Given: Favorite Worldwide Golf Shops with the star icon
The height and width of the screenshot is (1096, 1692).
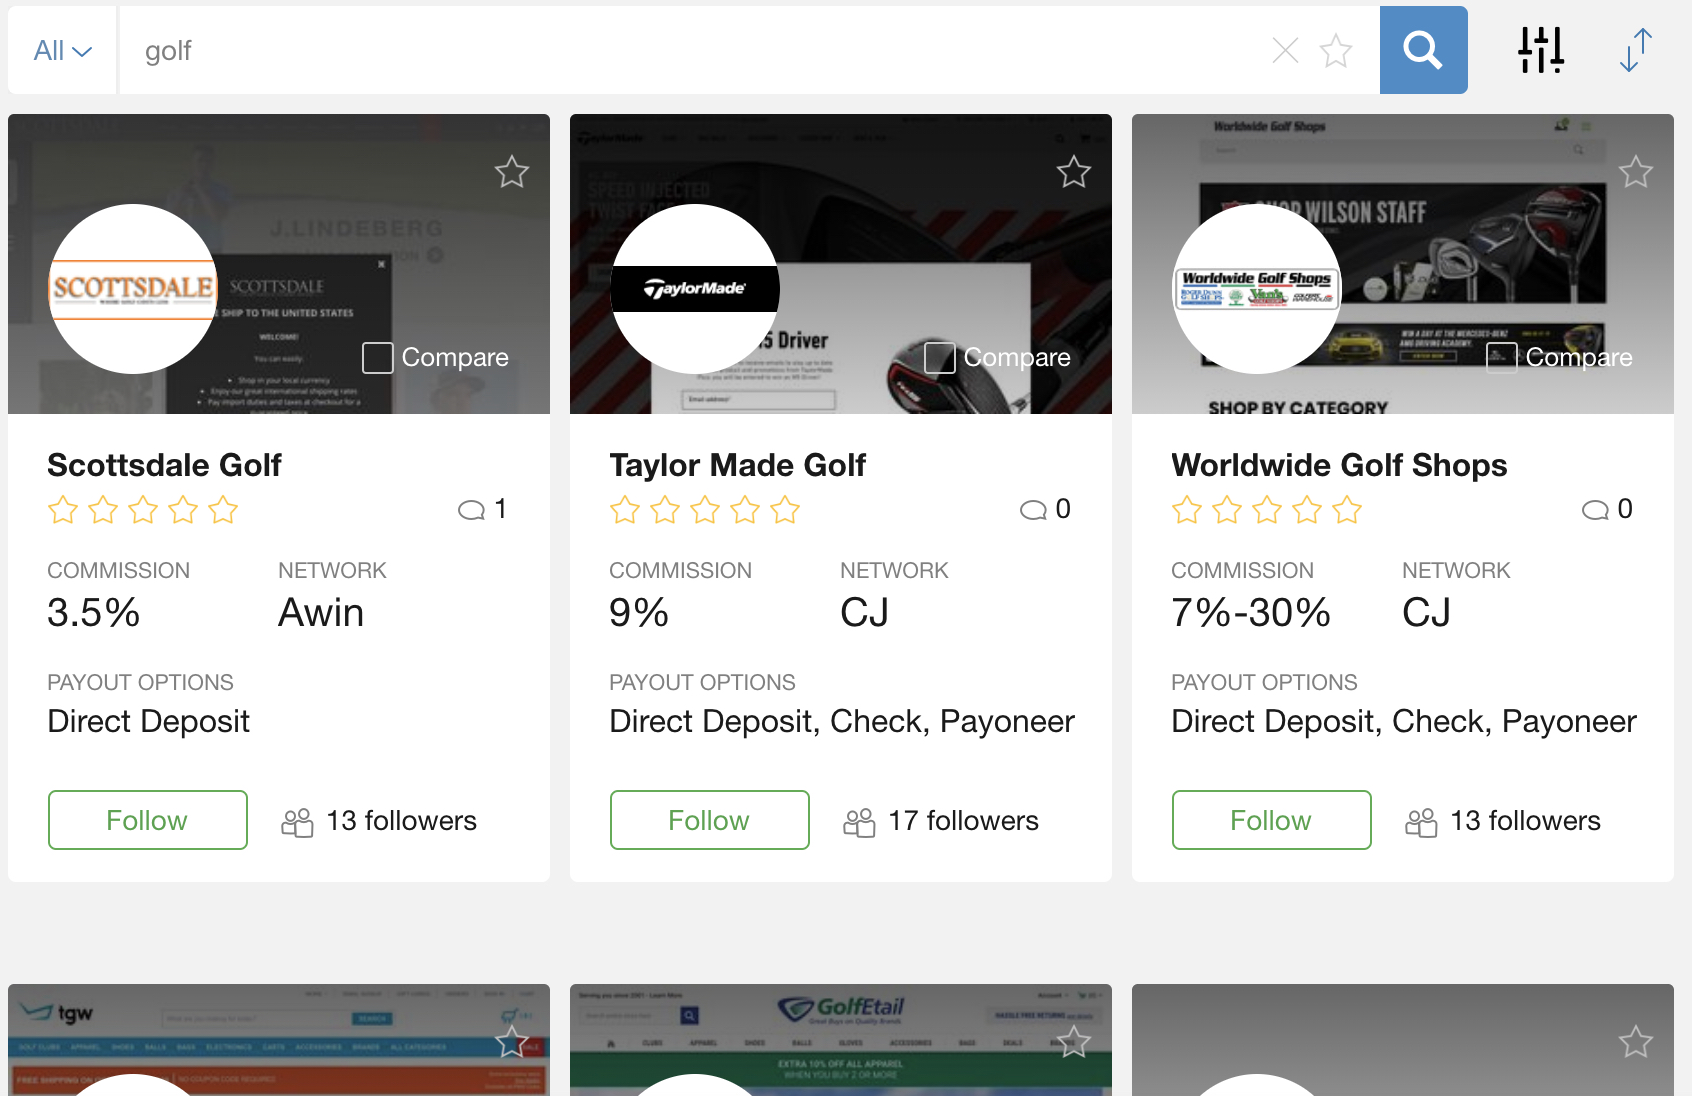Looking at the screenshot, I should [1636, 172].
